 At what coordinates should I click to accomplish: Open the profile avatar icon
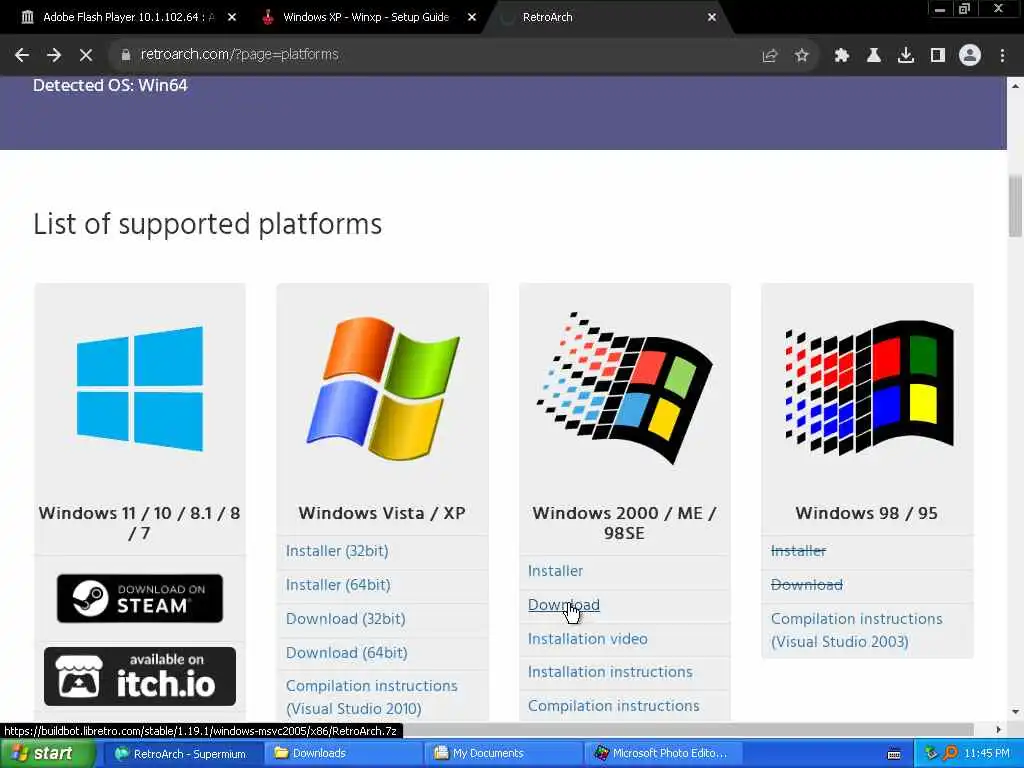coord(970,55)
